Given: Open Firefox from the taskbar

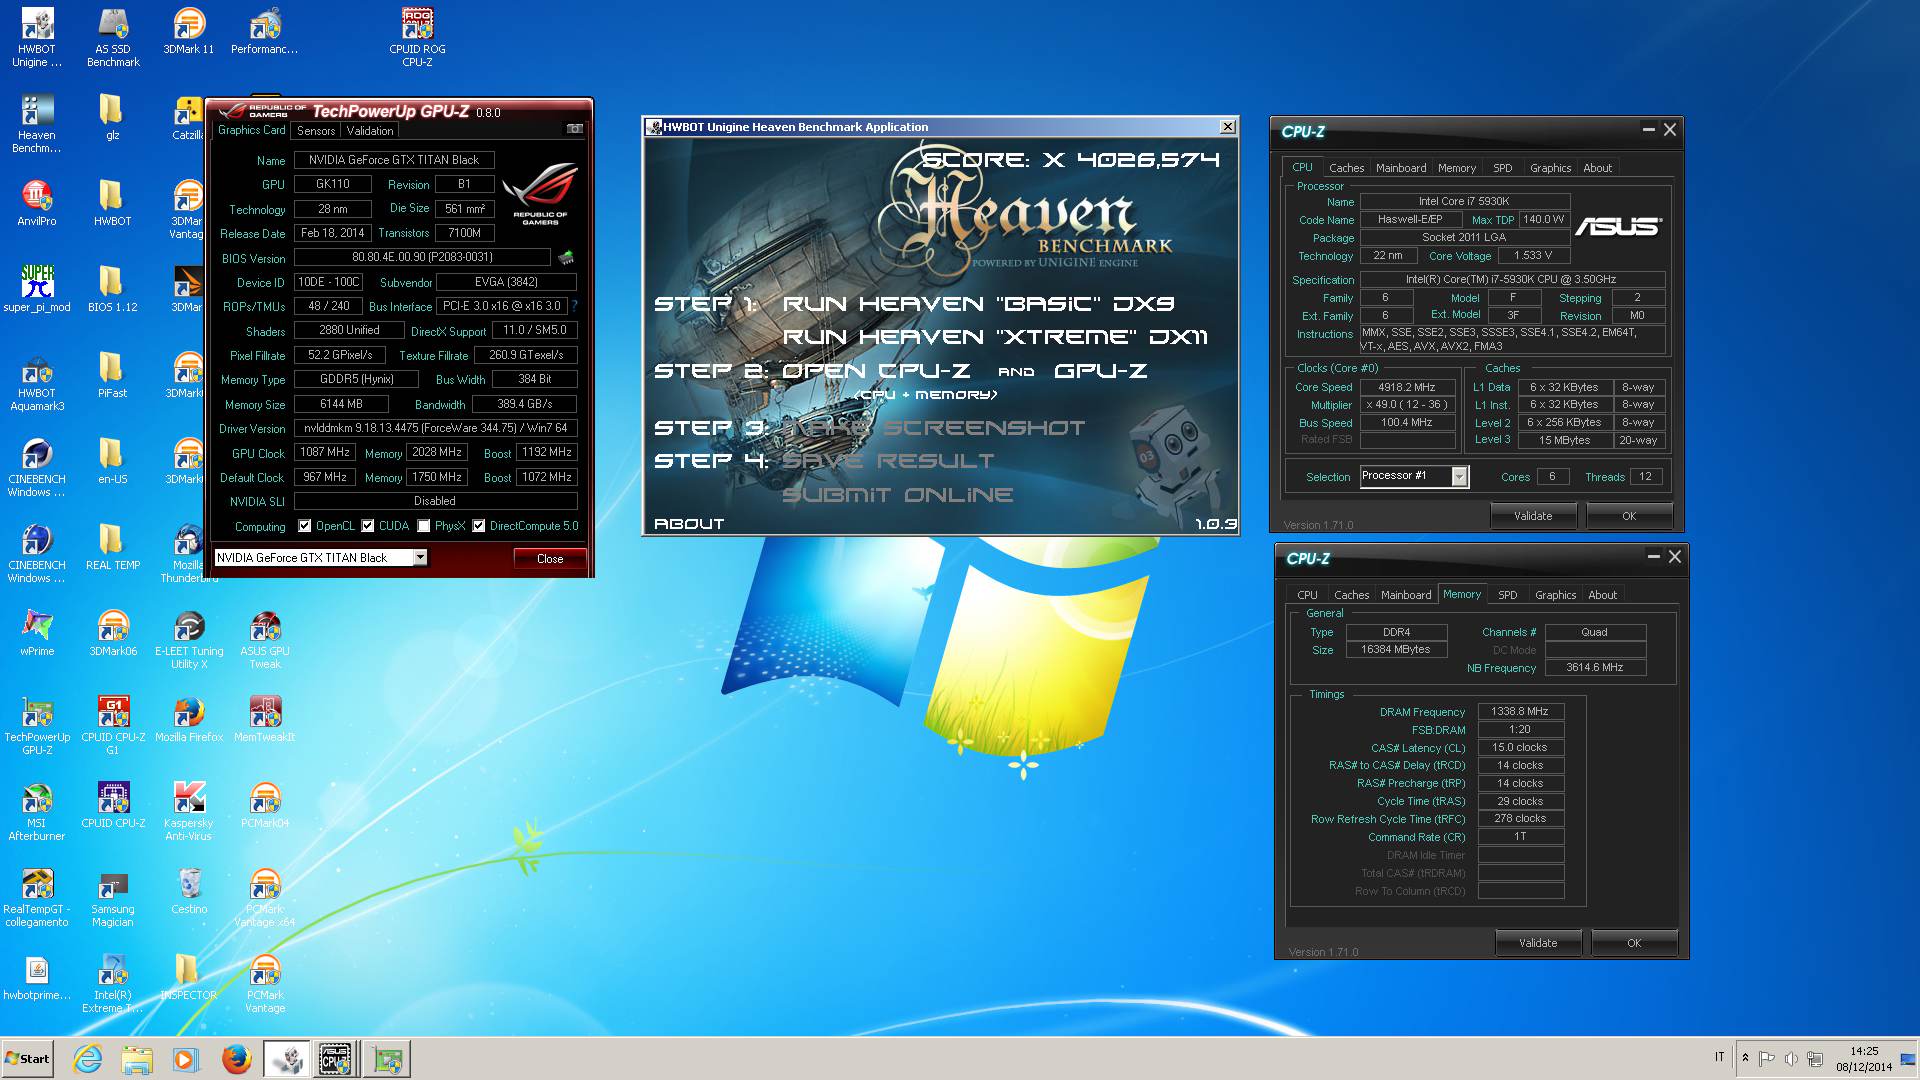Looking at the screenshot, I should coord(237,1059).
